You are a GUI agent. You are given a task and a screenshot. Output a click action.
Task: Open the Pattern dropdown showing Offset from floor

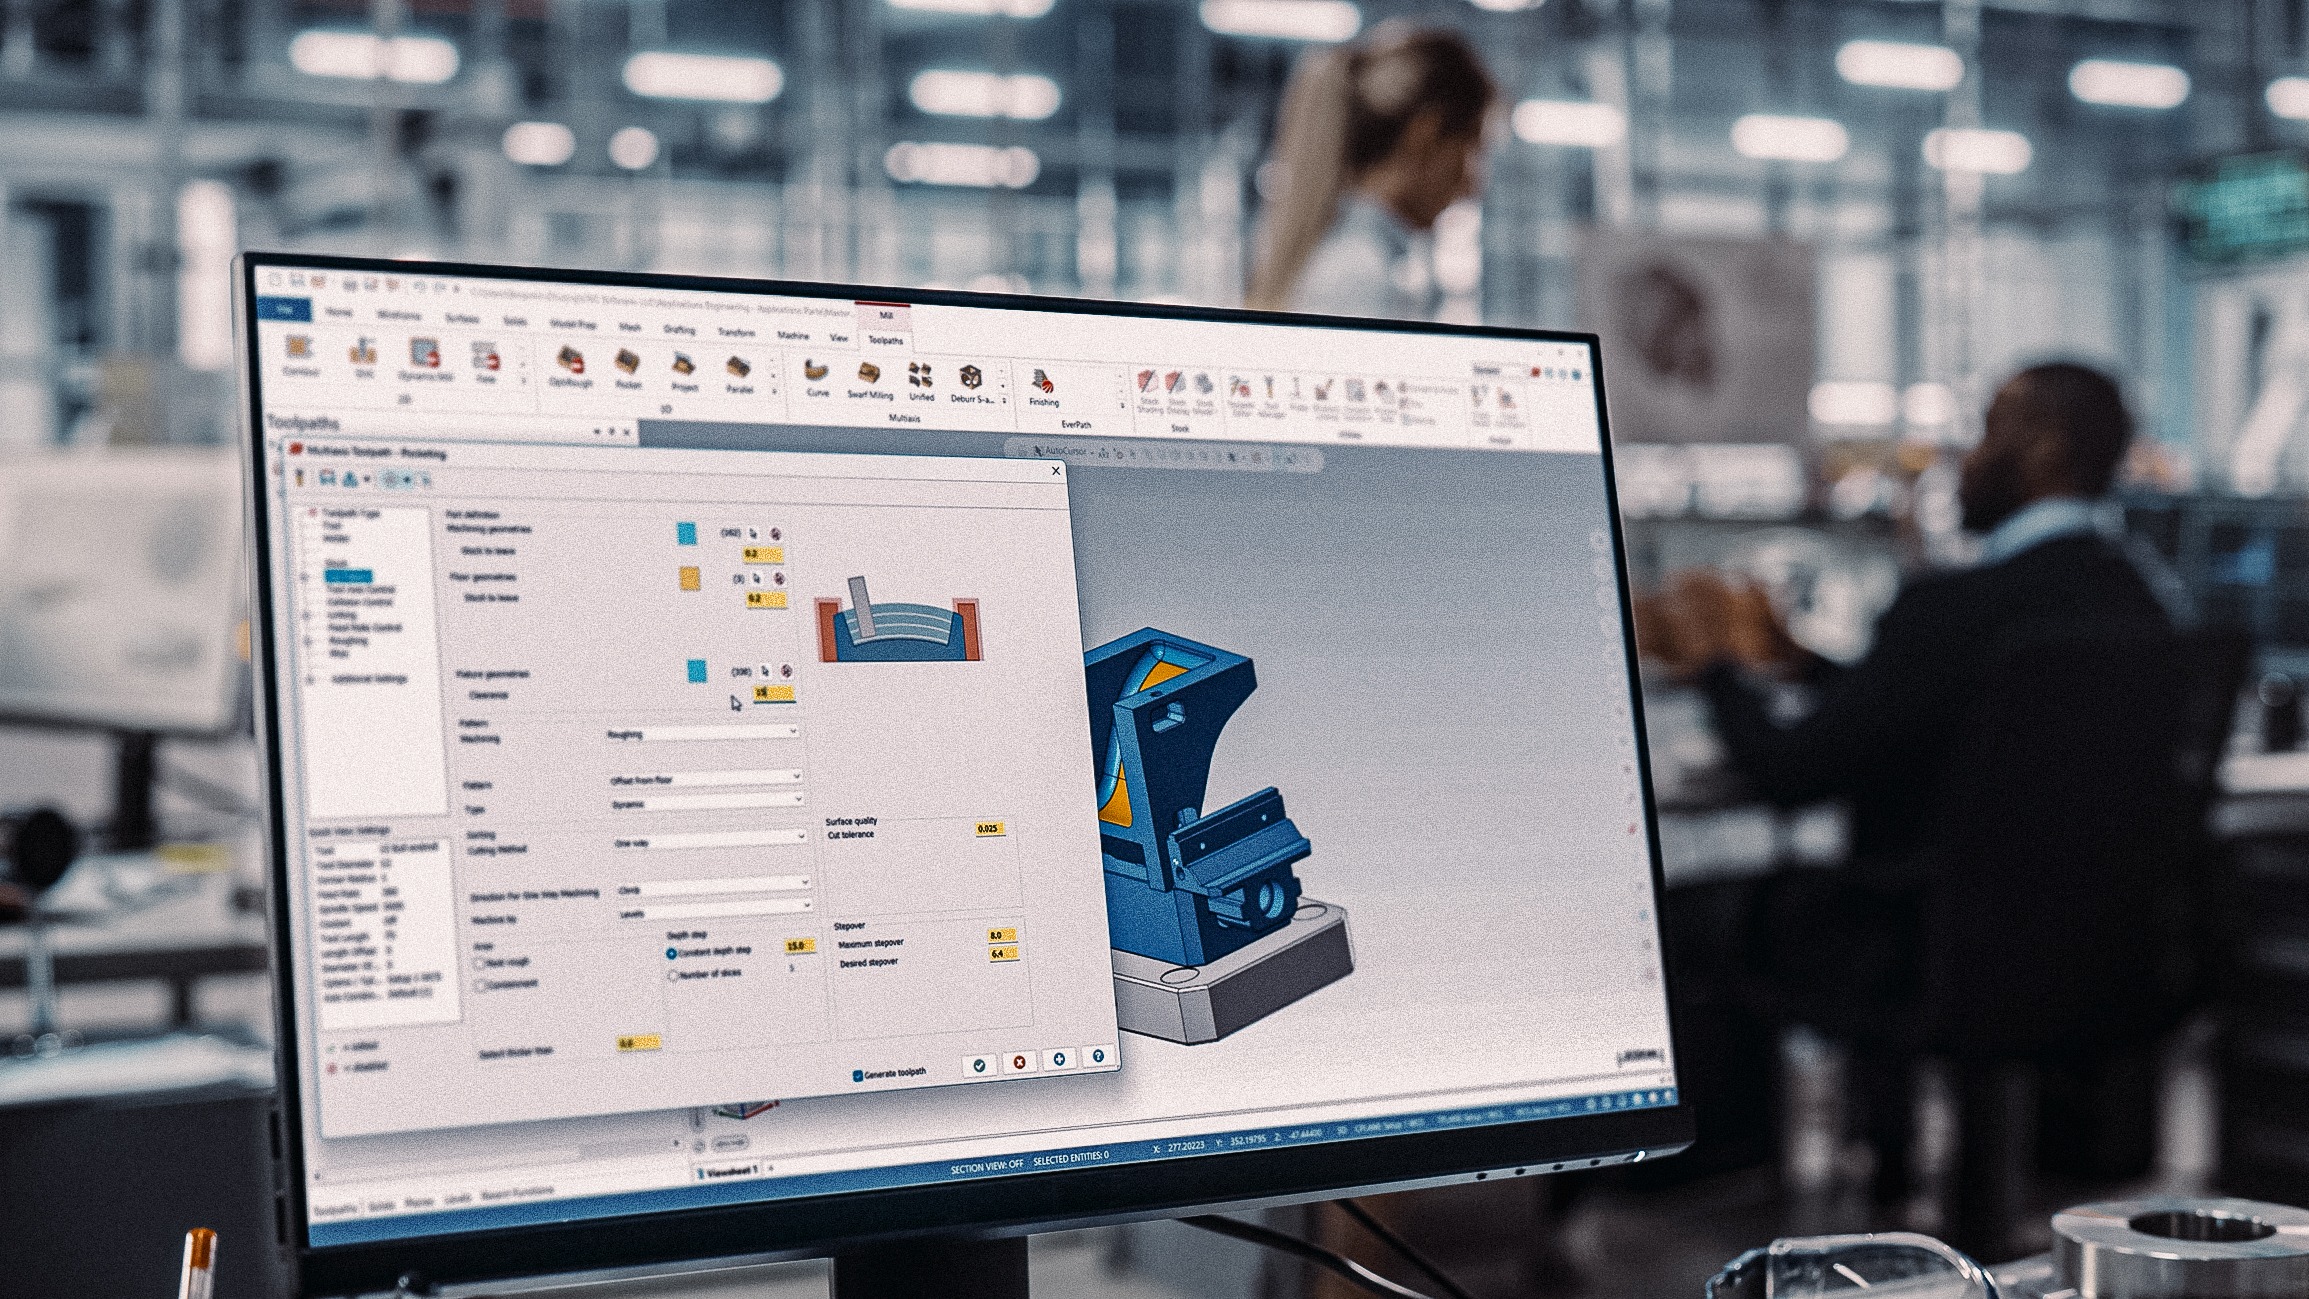tap(706, 777)
